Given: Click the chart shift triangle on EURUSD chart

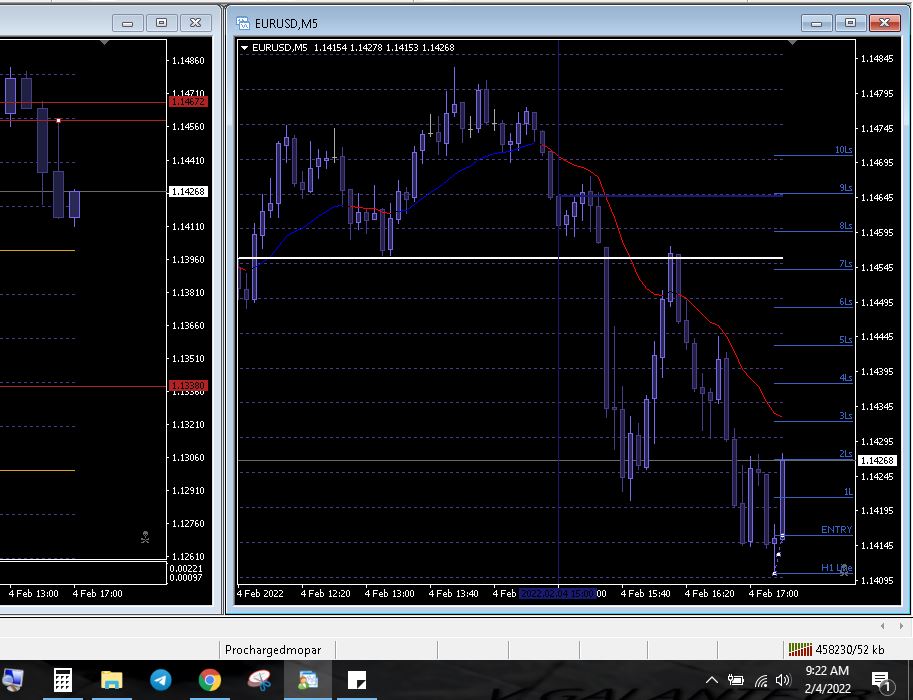Looking at the screenshot, I should (792, 42).
